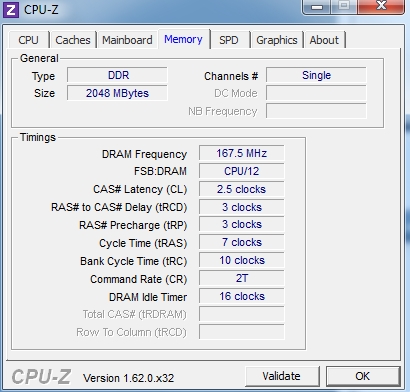The image size is (410, 392).
Task: Go to the SPD tab
Action: coord(229,40)
